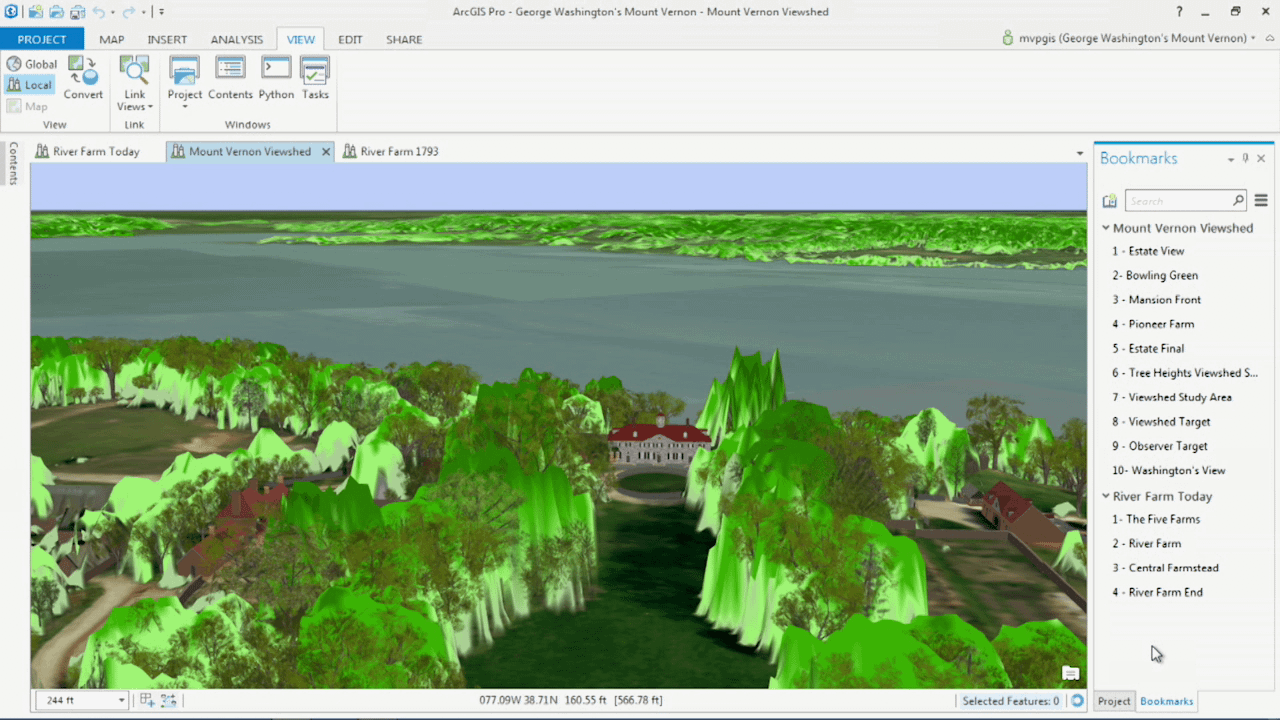Image resolution: width=1280 pixels, height=720 pixels.
Task: Open the PROJECT tab
Action: click(x=42, y=39)
